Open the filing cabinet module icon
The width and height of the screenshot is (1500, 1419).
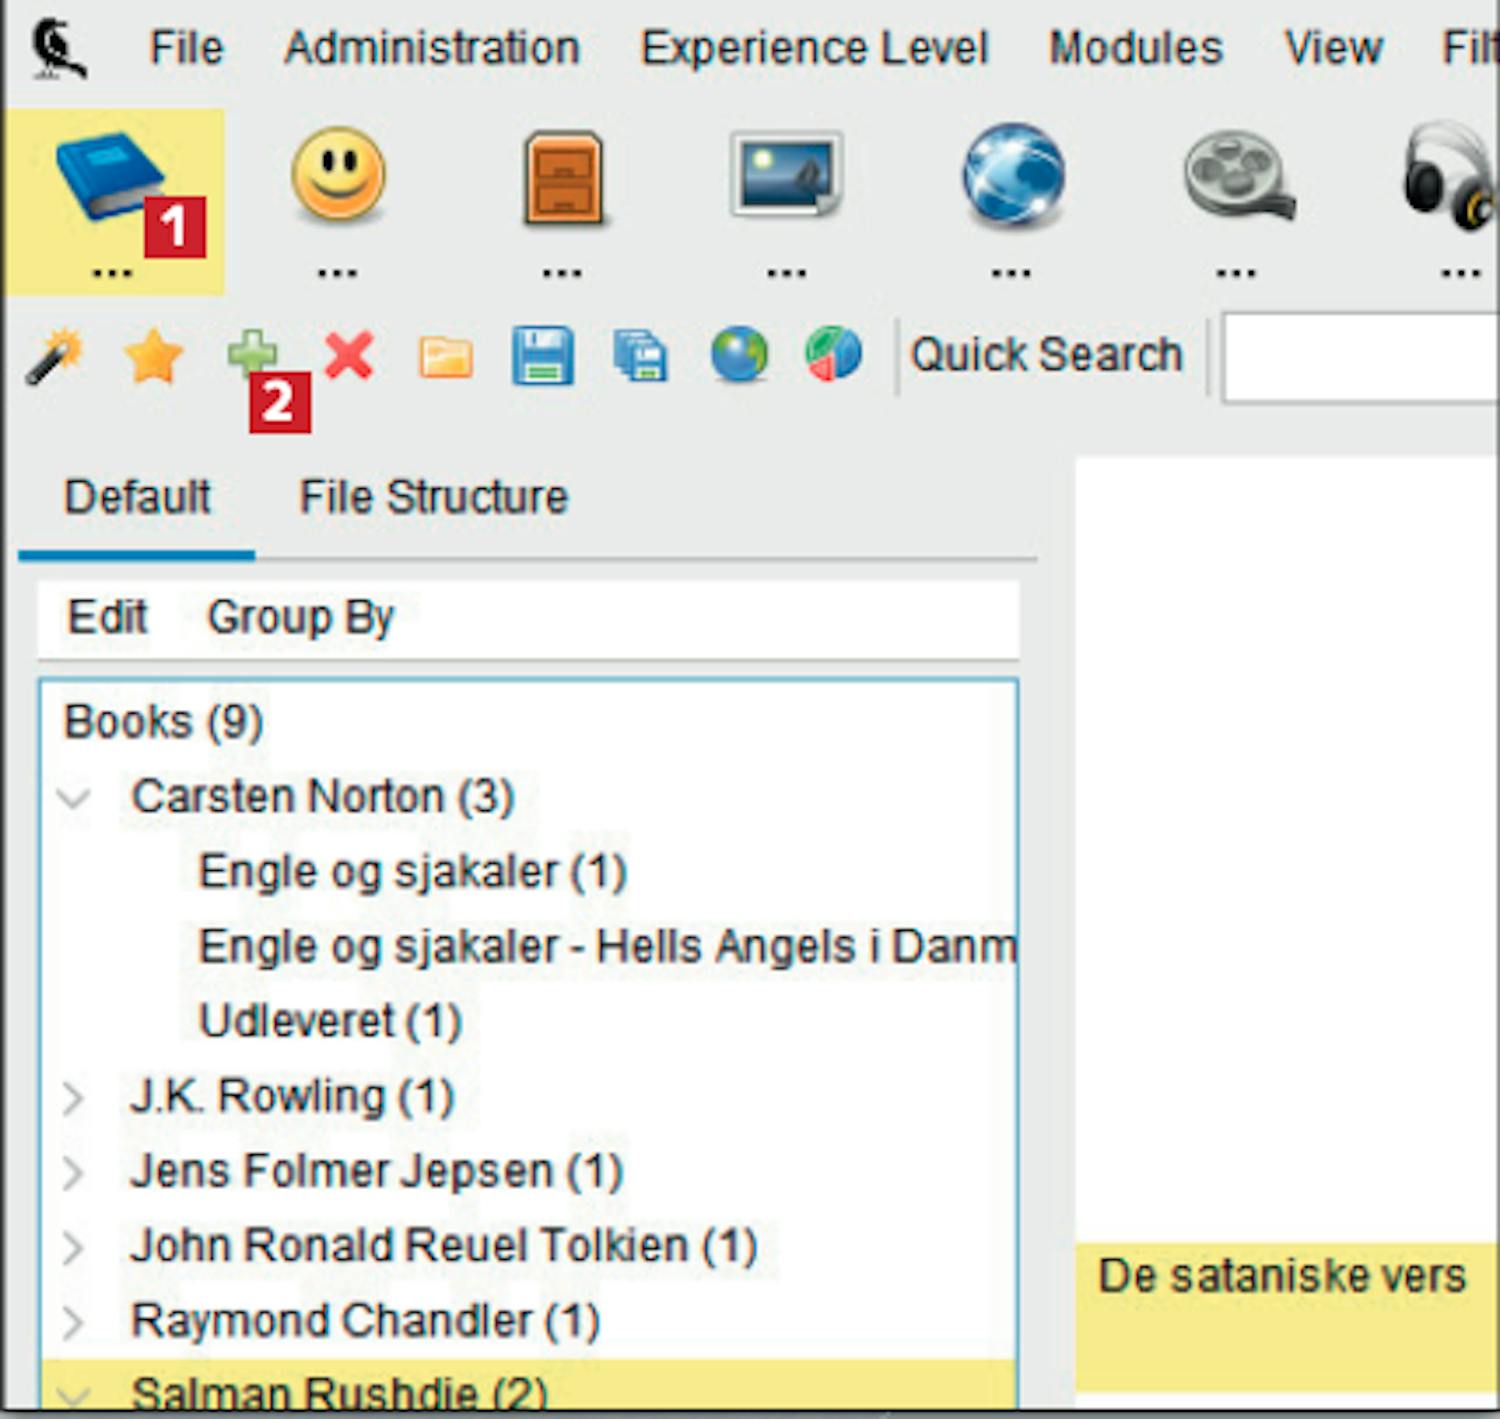coord(563,178)
